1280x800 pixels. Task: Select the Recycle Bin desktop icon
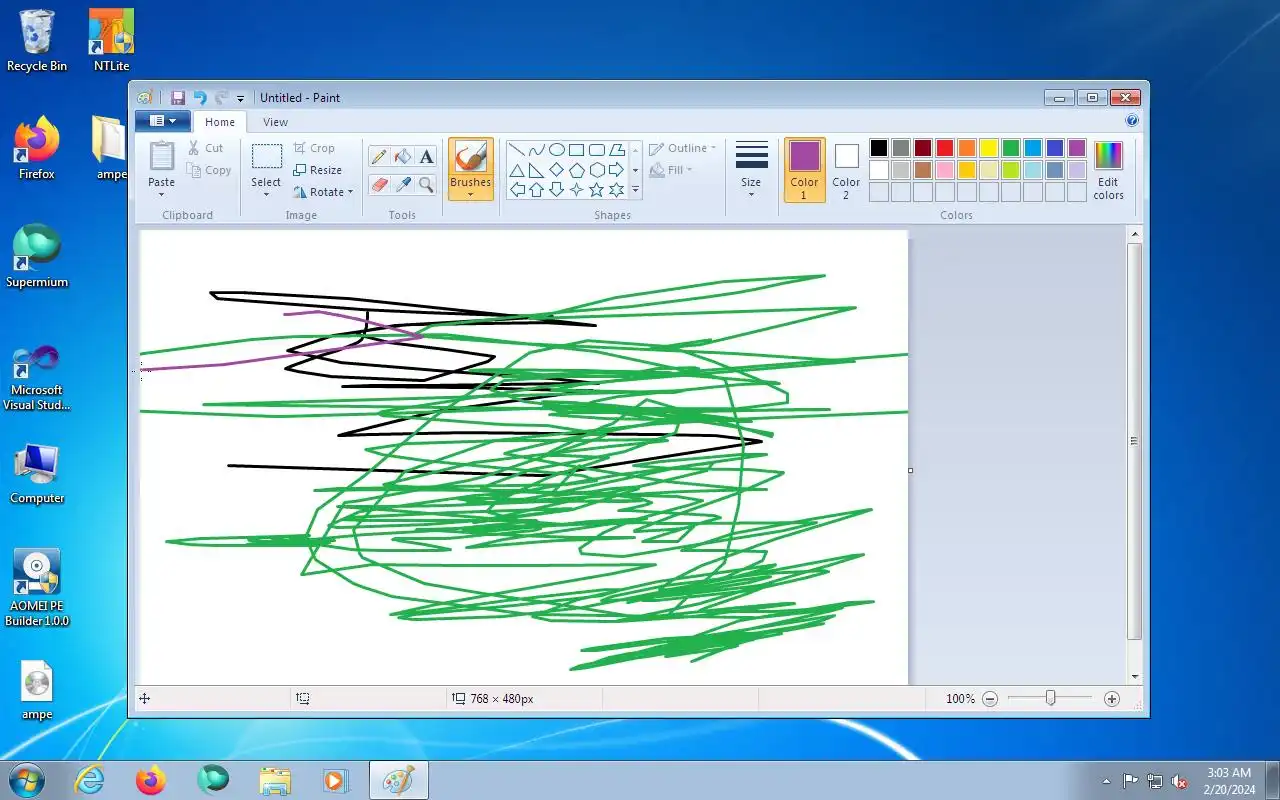click(37, 41)
